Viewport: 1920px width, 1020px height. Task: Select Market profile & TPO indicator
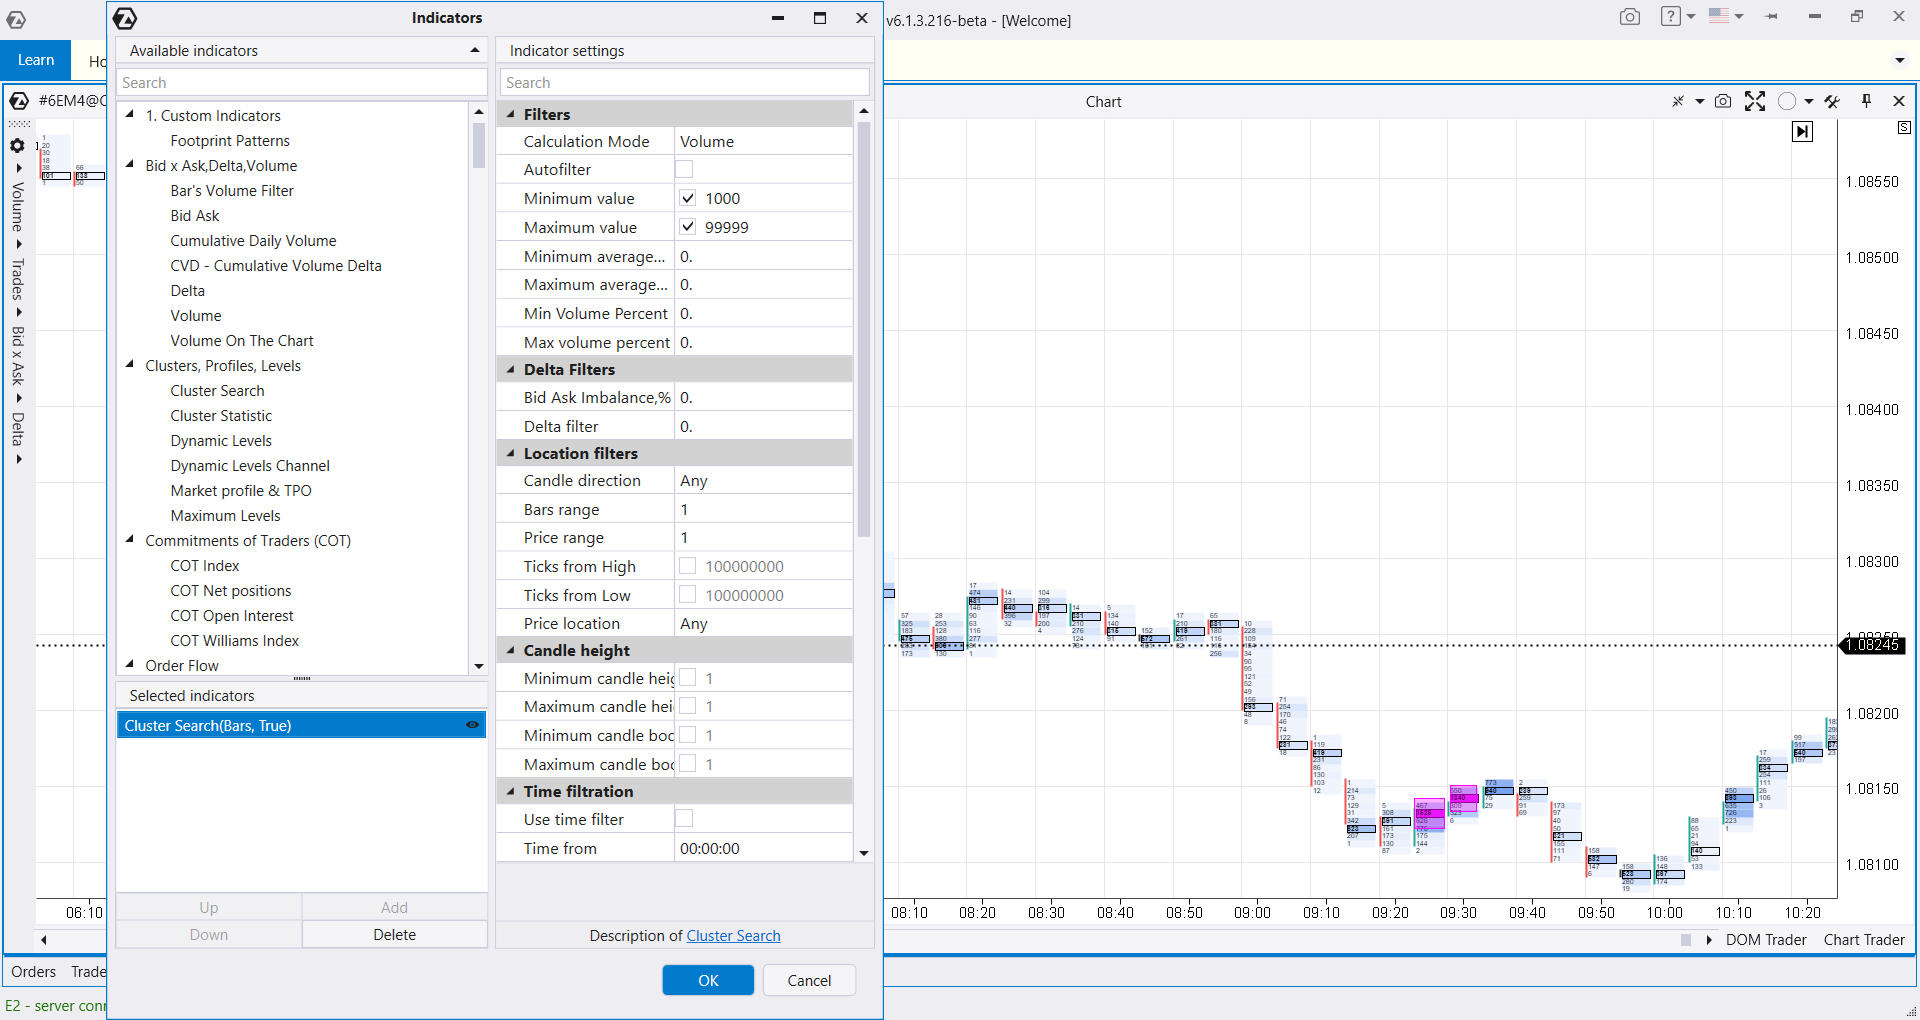pos(241,490)
